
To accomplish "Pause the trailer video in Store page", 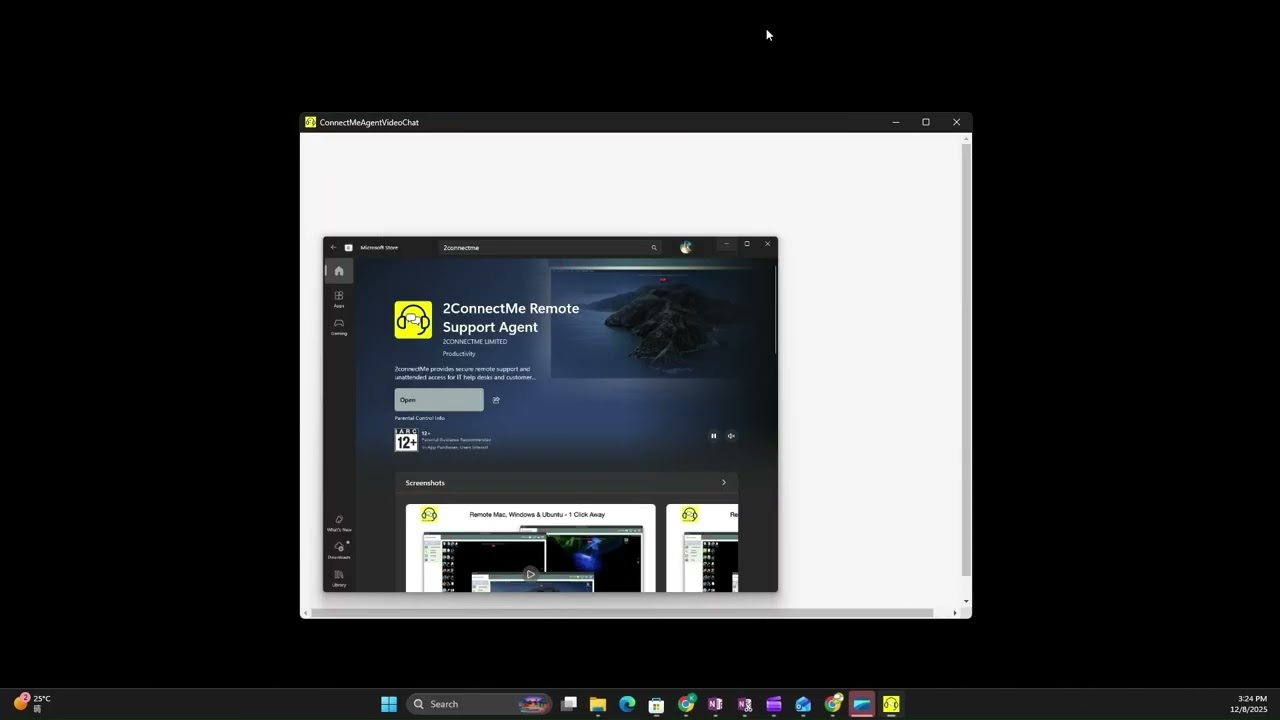I will [713, 436].
